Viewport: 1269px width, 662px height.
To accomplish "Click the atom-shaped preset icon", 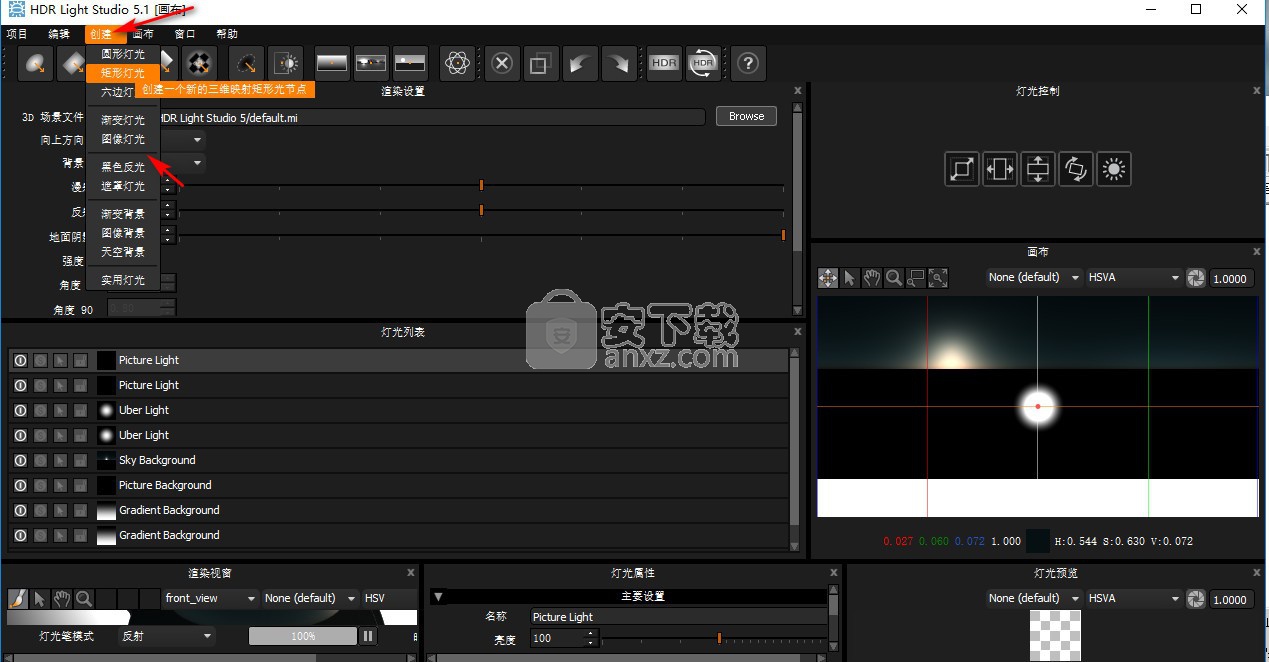I will tap(457, 63).
